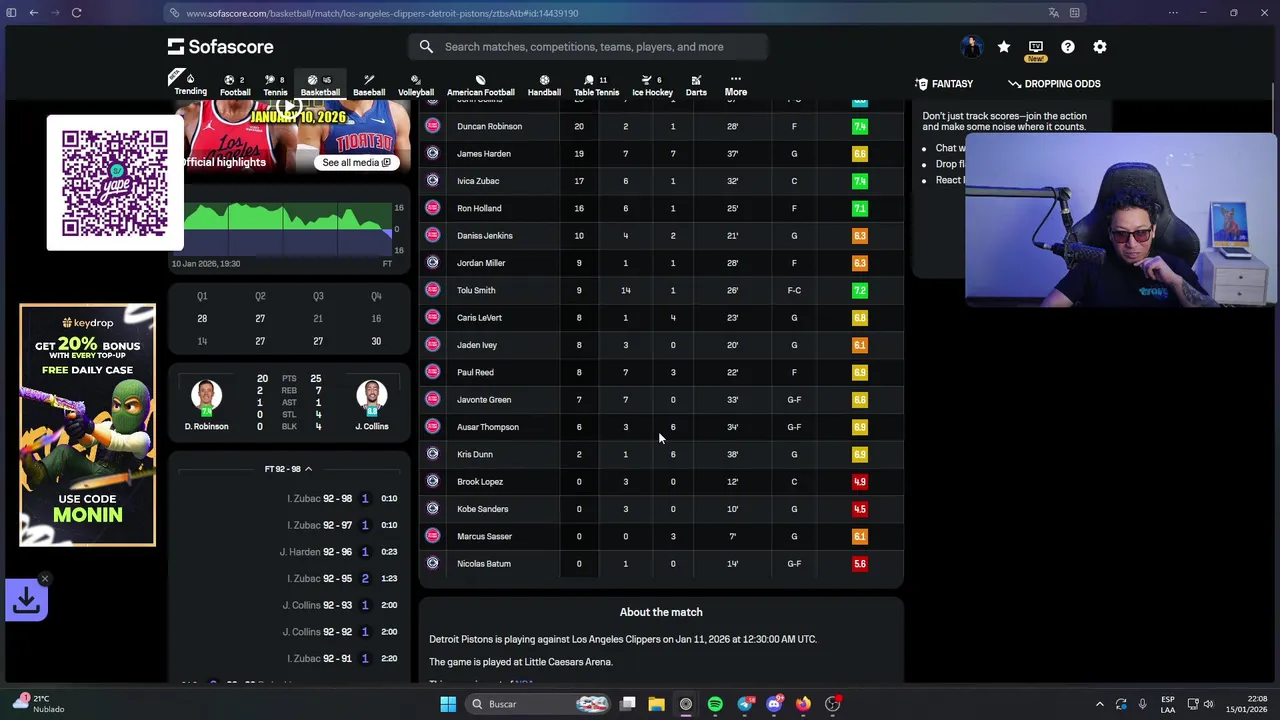Screen dimensions: 1280x720
Task: Open the settings gear icon
Action: click(1100, 47)
